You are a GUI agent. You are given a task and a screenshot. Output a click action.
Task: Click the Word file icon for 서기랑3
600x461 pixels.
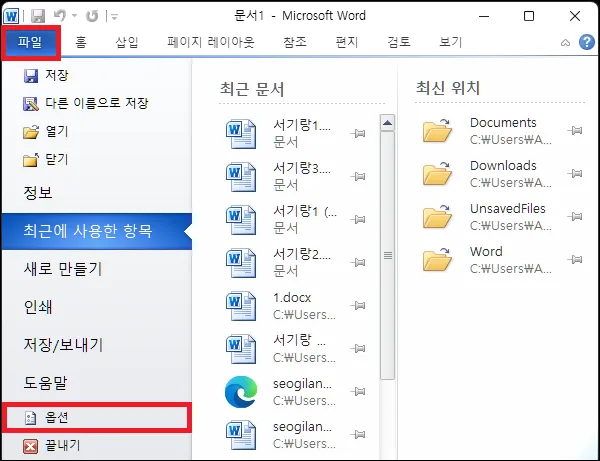coord(241,177)
